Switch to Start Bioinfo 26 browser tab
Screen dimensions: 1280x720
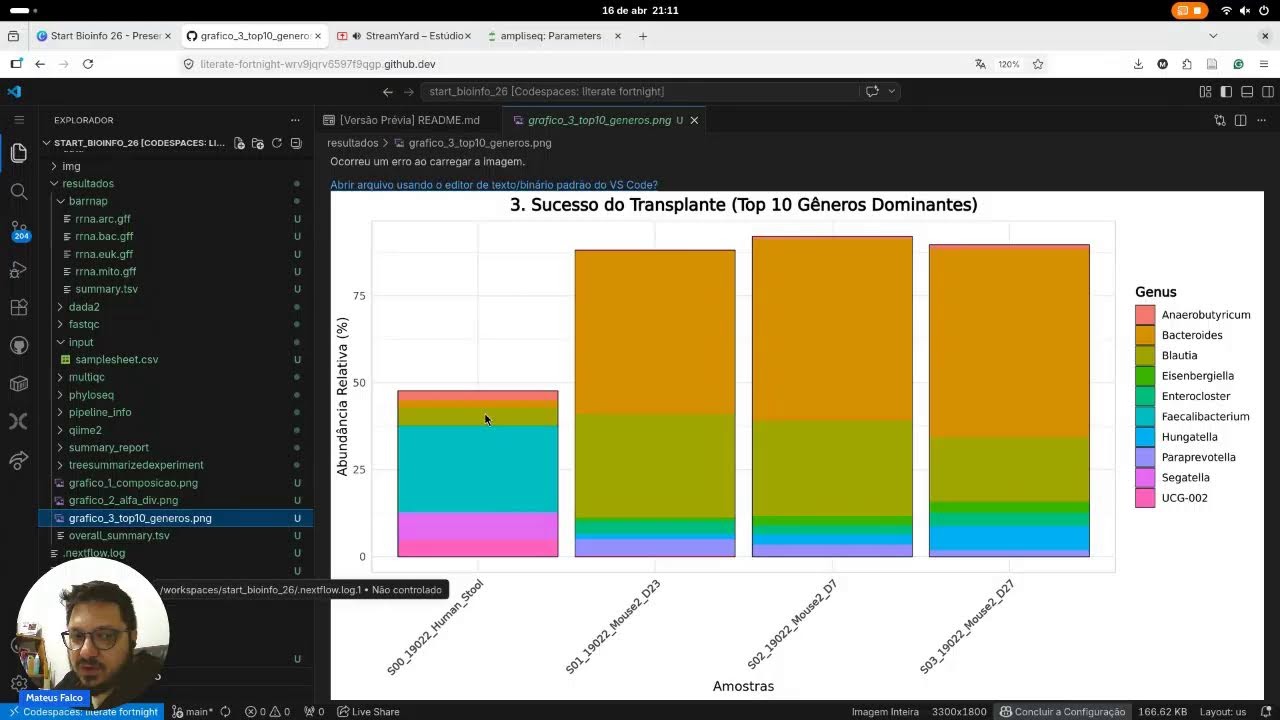pyautogui.click(x=105, y=36)
